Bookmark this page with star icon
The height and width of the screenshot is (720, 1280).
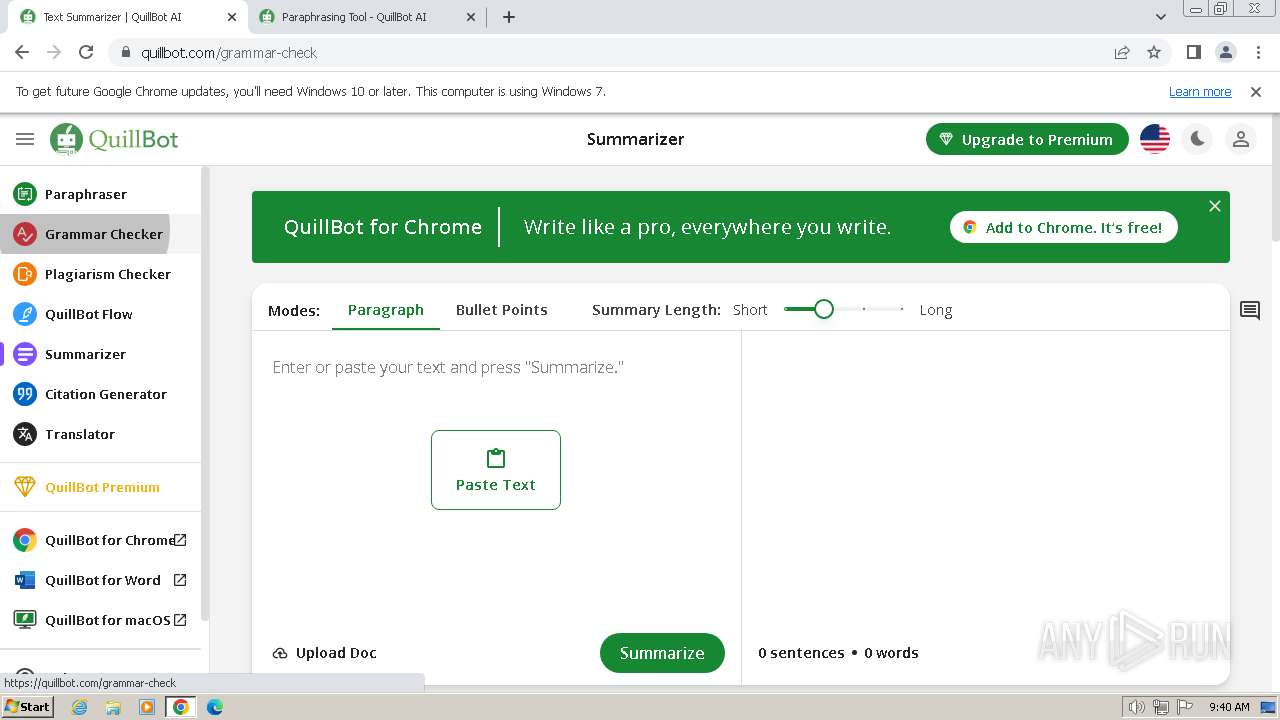point(1154,52)
